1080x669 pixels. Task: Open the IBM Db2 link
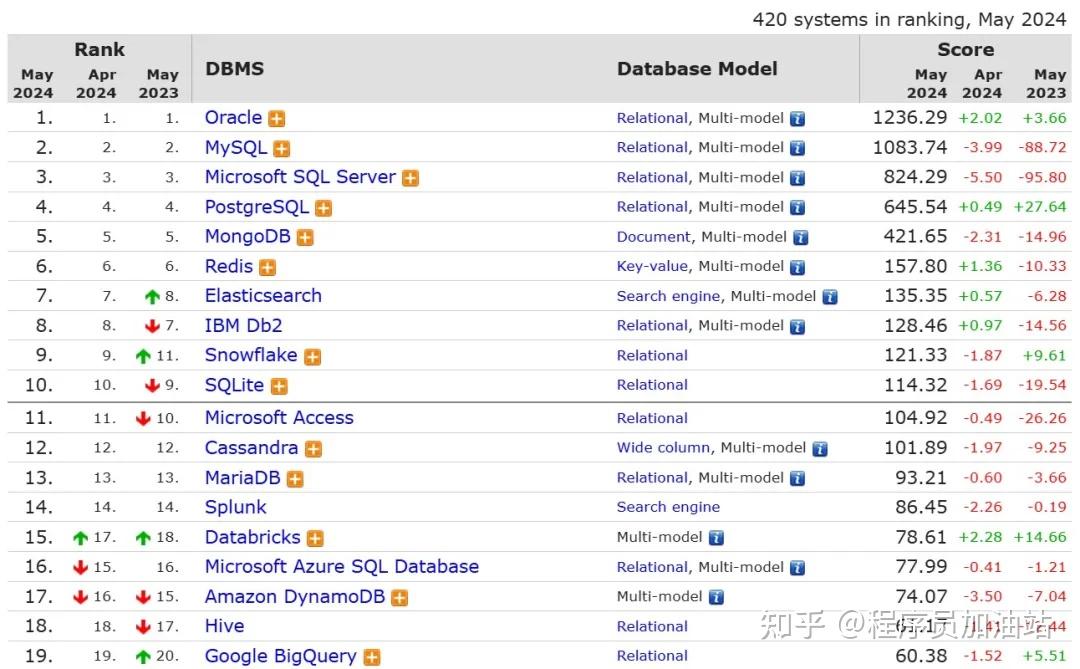pyautogui.click(x=243, y=325)
